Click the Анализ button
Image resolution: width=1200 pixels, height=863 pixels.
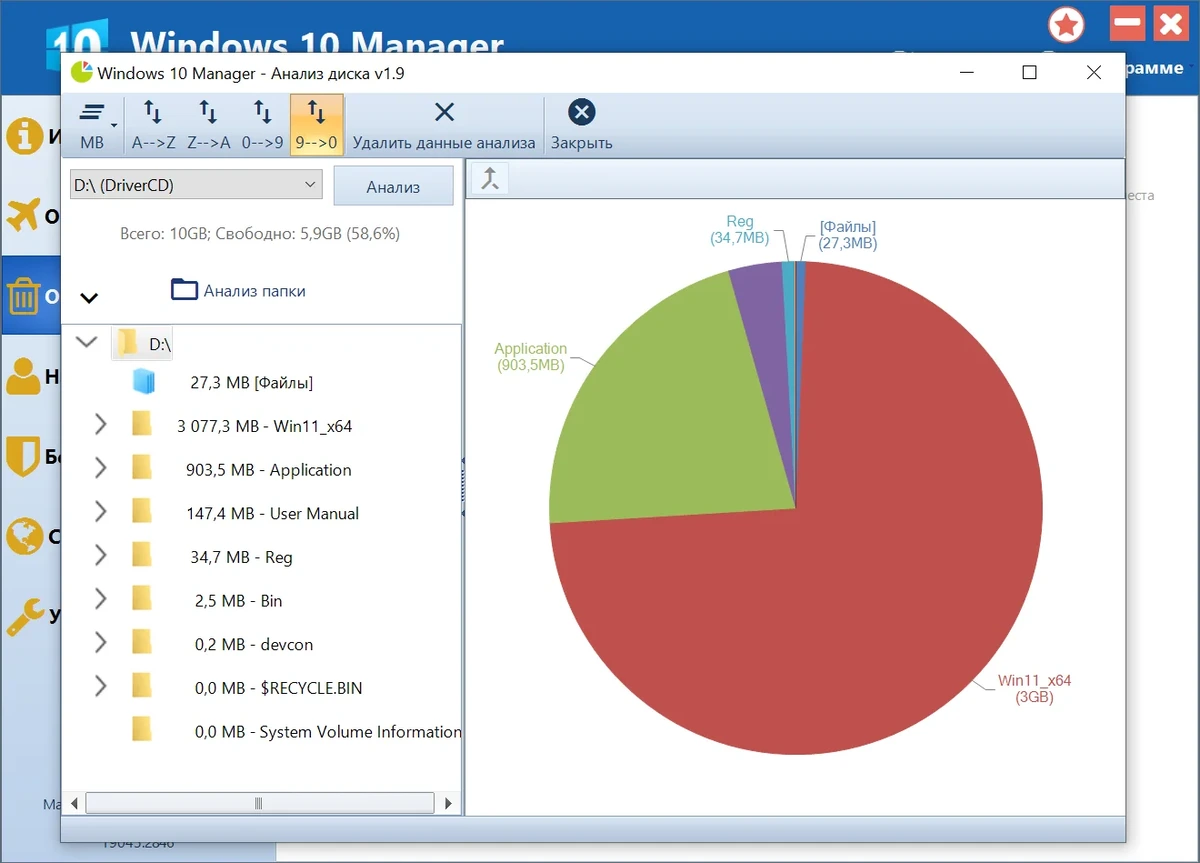(x=393, y=186)
